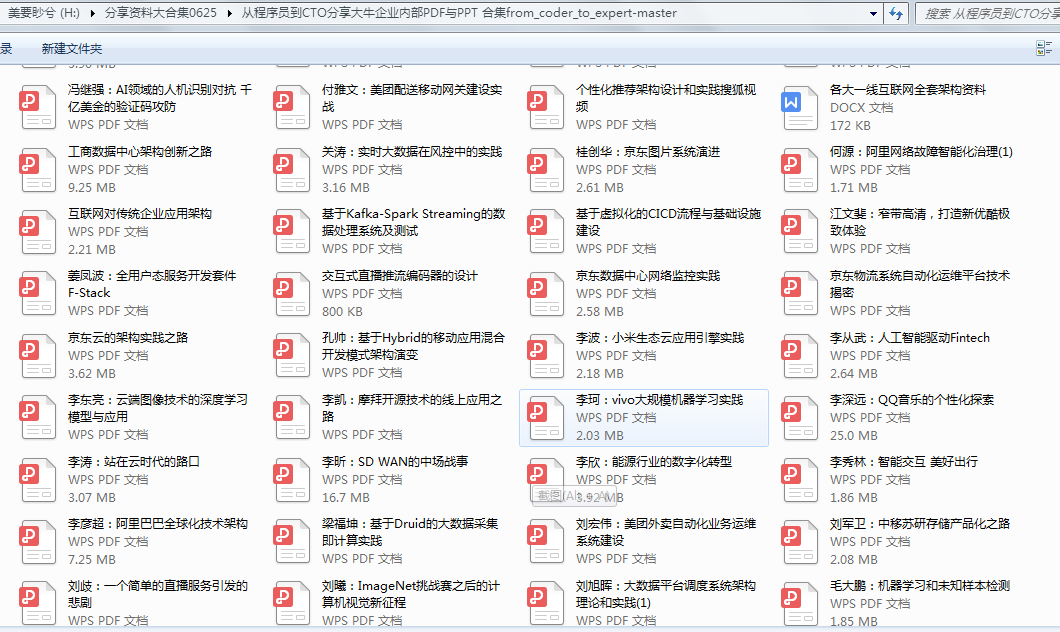
Task: Click the PDF icon for 李波 小米生态云应用引擎实践
Action: click(546, 355)
